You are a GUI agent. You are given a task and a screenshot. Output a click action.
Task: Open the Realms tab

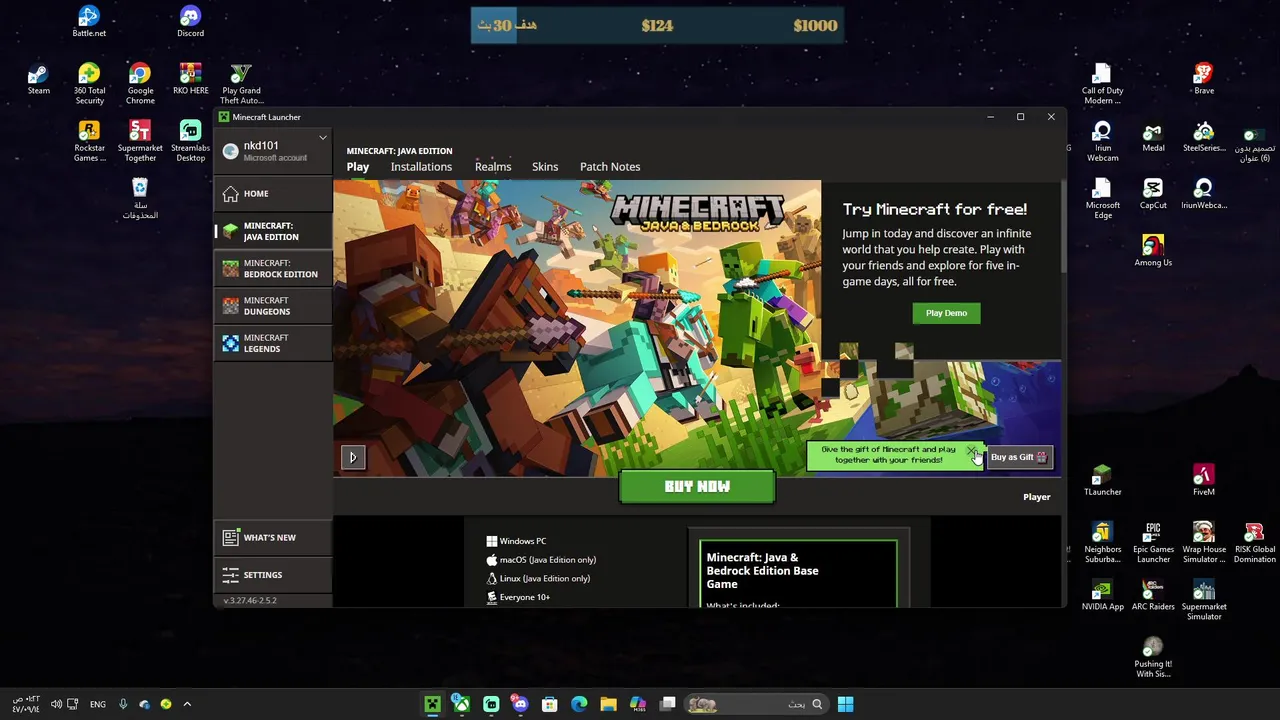[493, 167]
